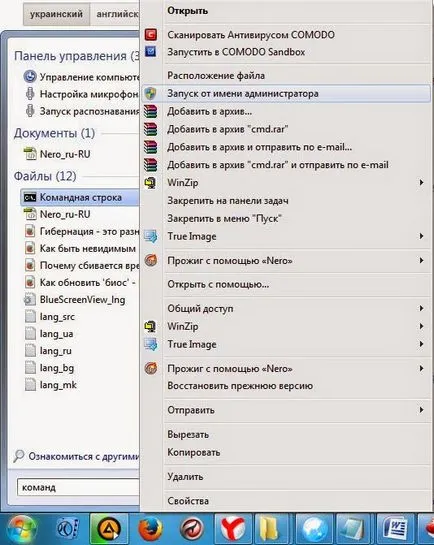Click the 'Документы (1)' group header
This screenshot has width=434, height=545.
[x=54, y=133]
